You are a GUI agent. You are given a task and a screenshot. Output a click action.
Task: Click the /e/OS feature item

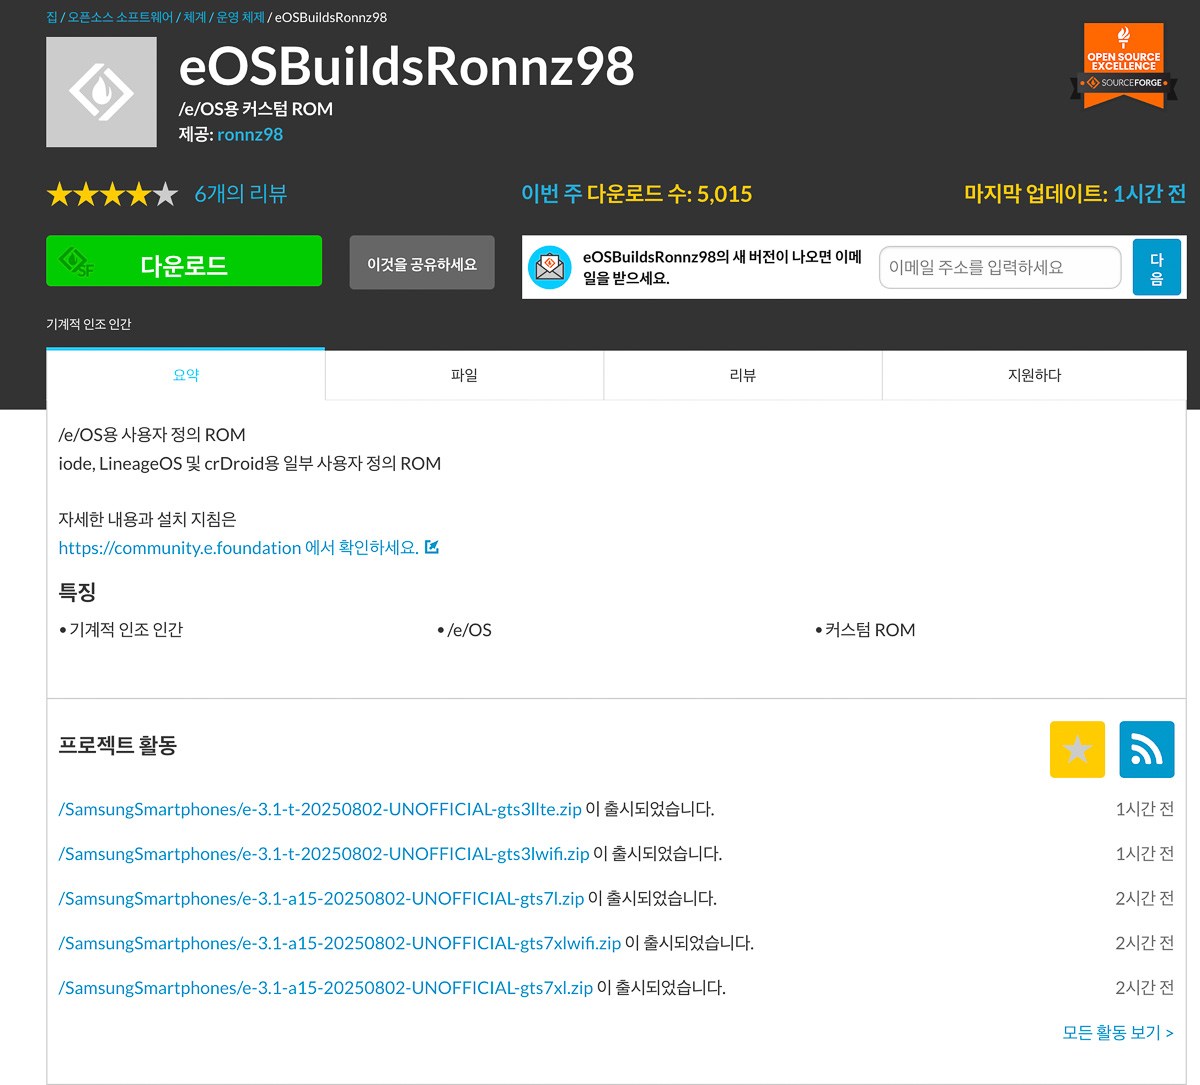coord(469,630)
